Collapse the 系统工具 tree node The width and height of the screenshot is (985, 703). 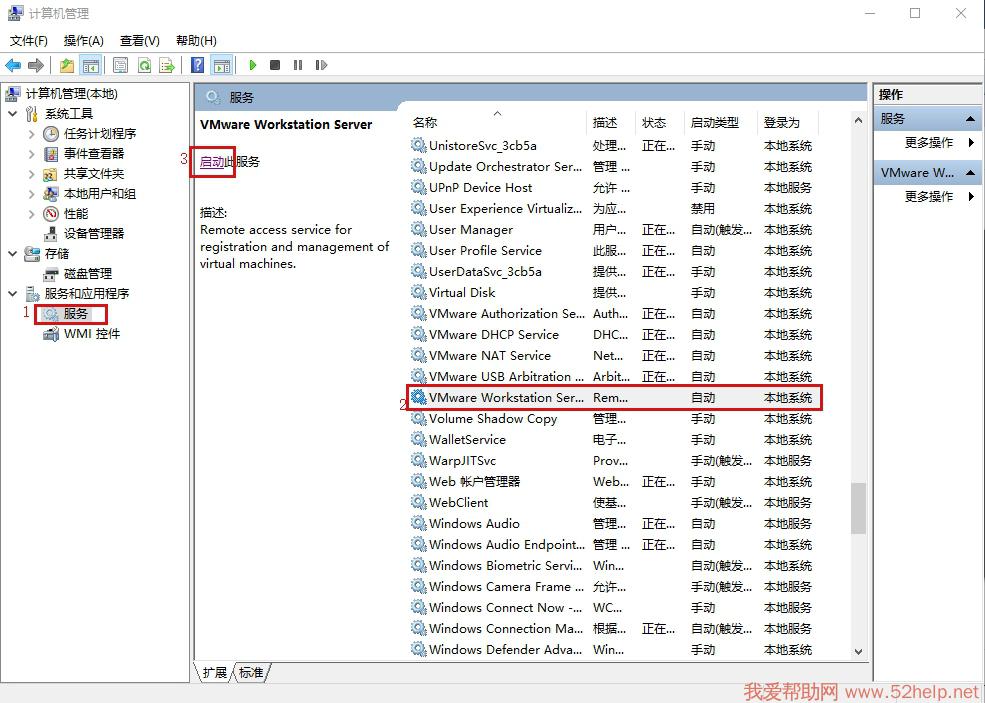tap(13, 114)
